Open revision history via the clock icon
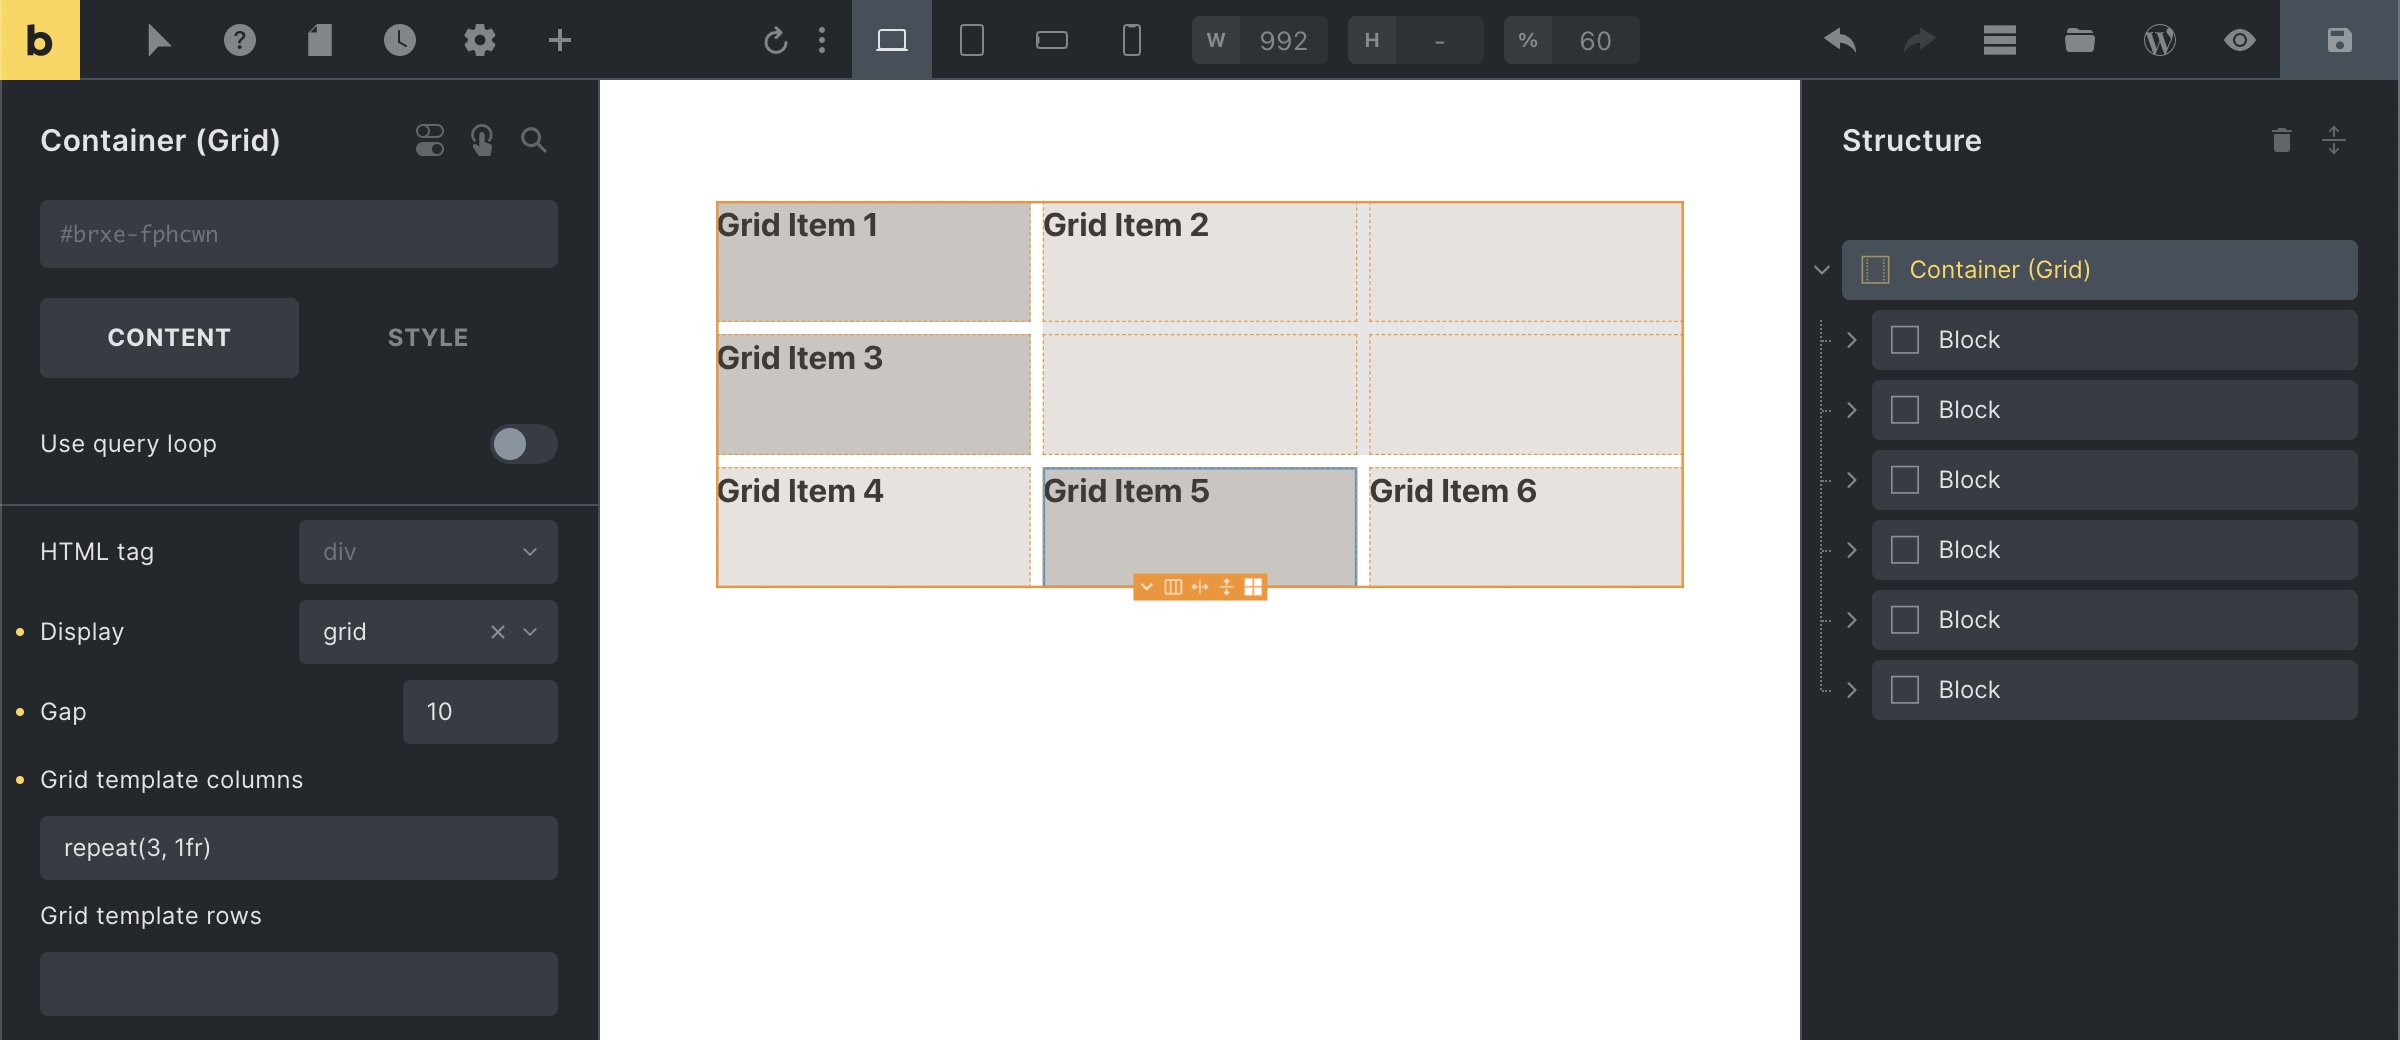 (x=400, y=40)
